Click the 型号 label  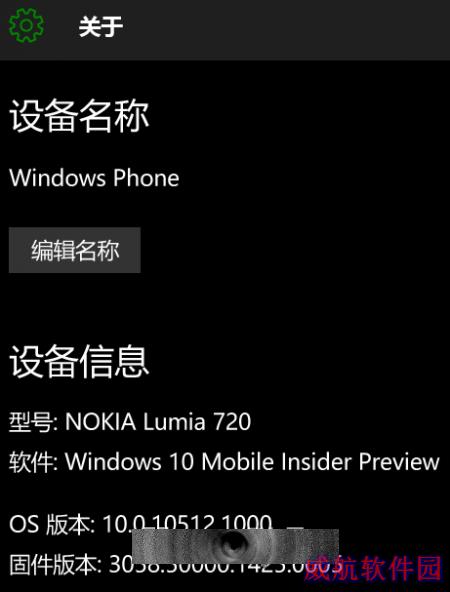coord(31,422)
